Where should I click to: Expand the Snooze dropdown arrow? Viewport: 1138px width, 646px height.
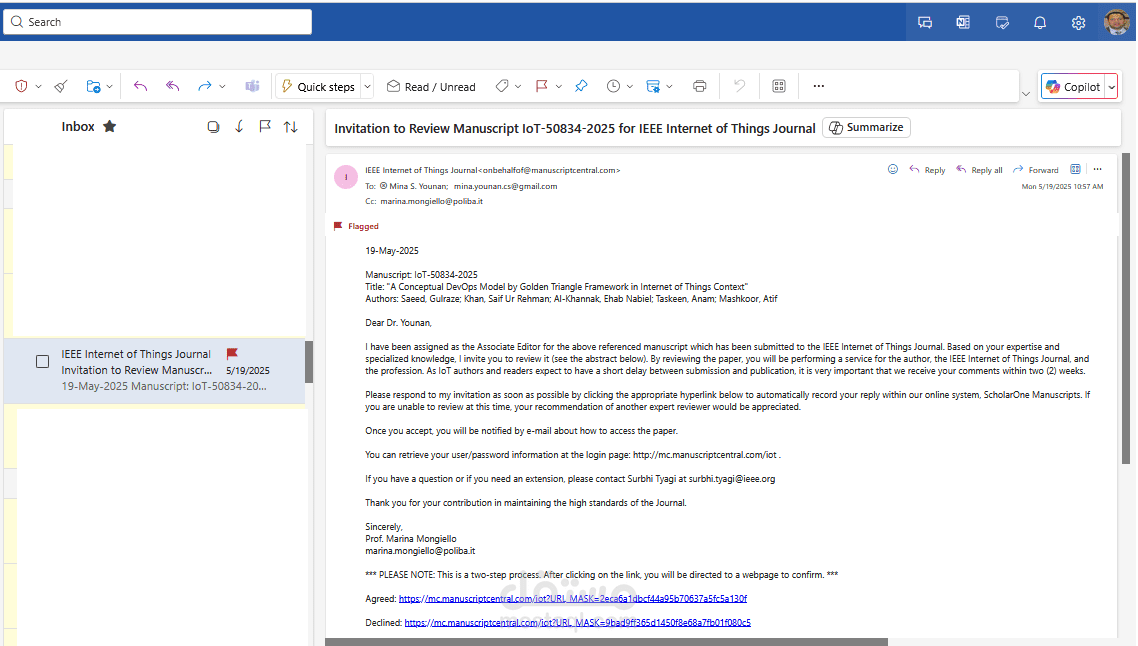tap(630, 87)
